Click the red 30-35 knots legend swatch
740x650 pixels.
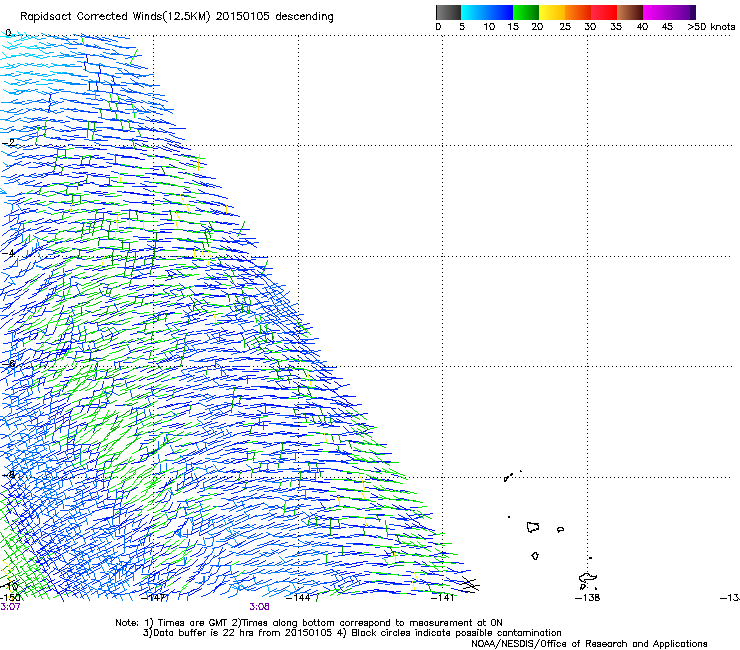coord(604,12)
